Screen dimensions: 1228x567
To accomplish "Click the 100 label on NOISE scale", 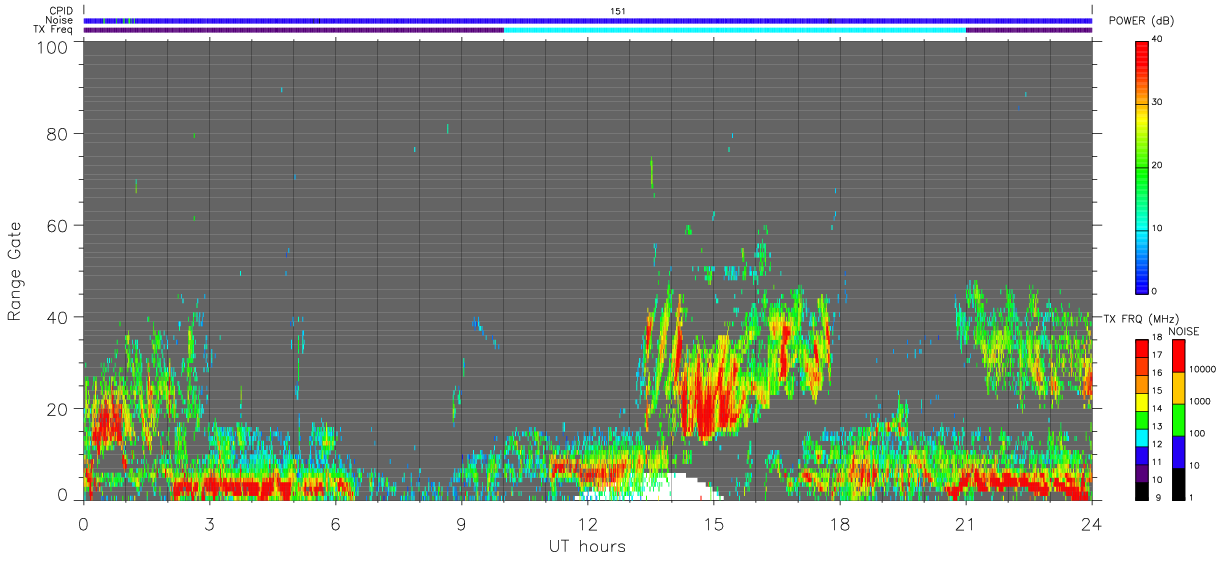I will [1197, 434].
